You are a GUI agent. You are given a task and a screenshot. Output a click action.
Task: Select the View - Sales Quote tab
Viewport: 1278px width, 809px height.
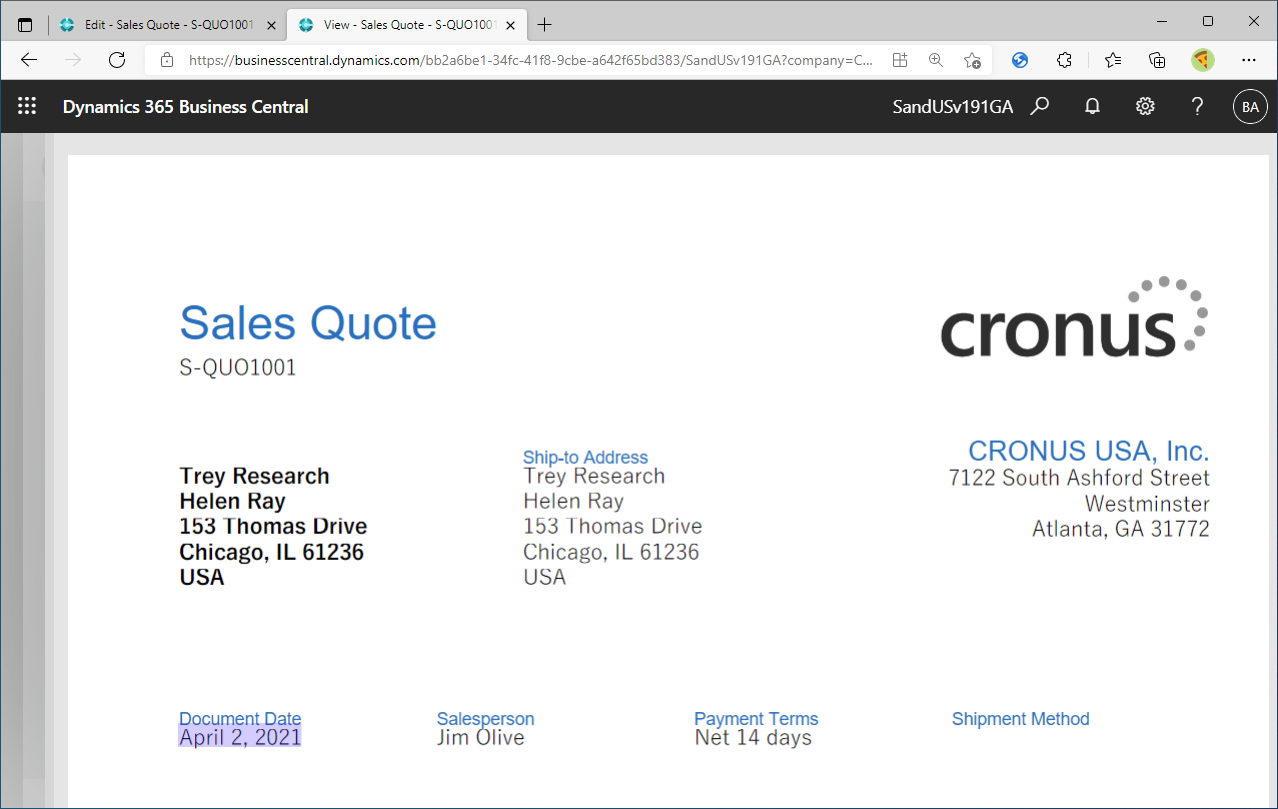[400, 25]
